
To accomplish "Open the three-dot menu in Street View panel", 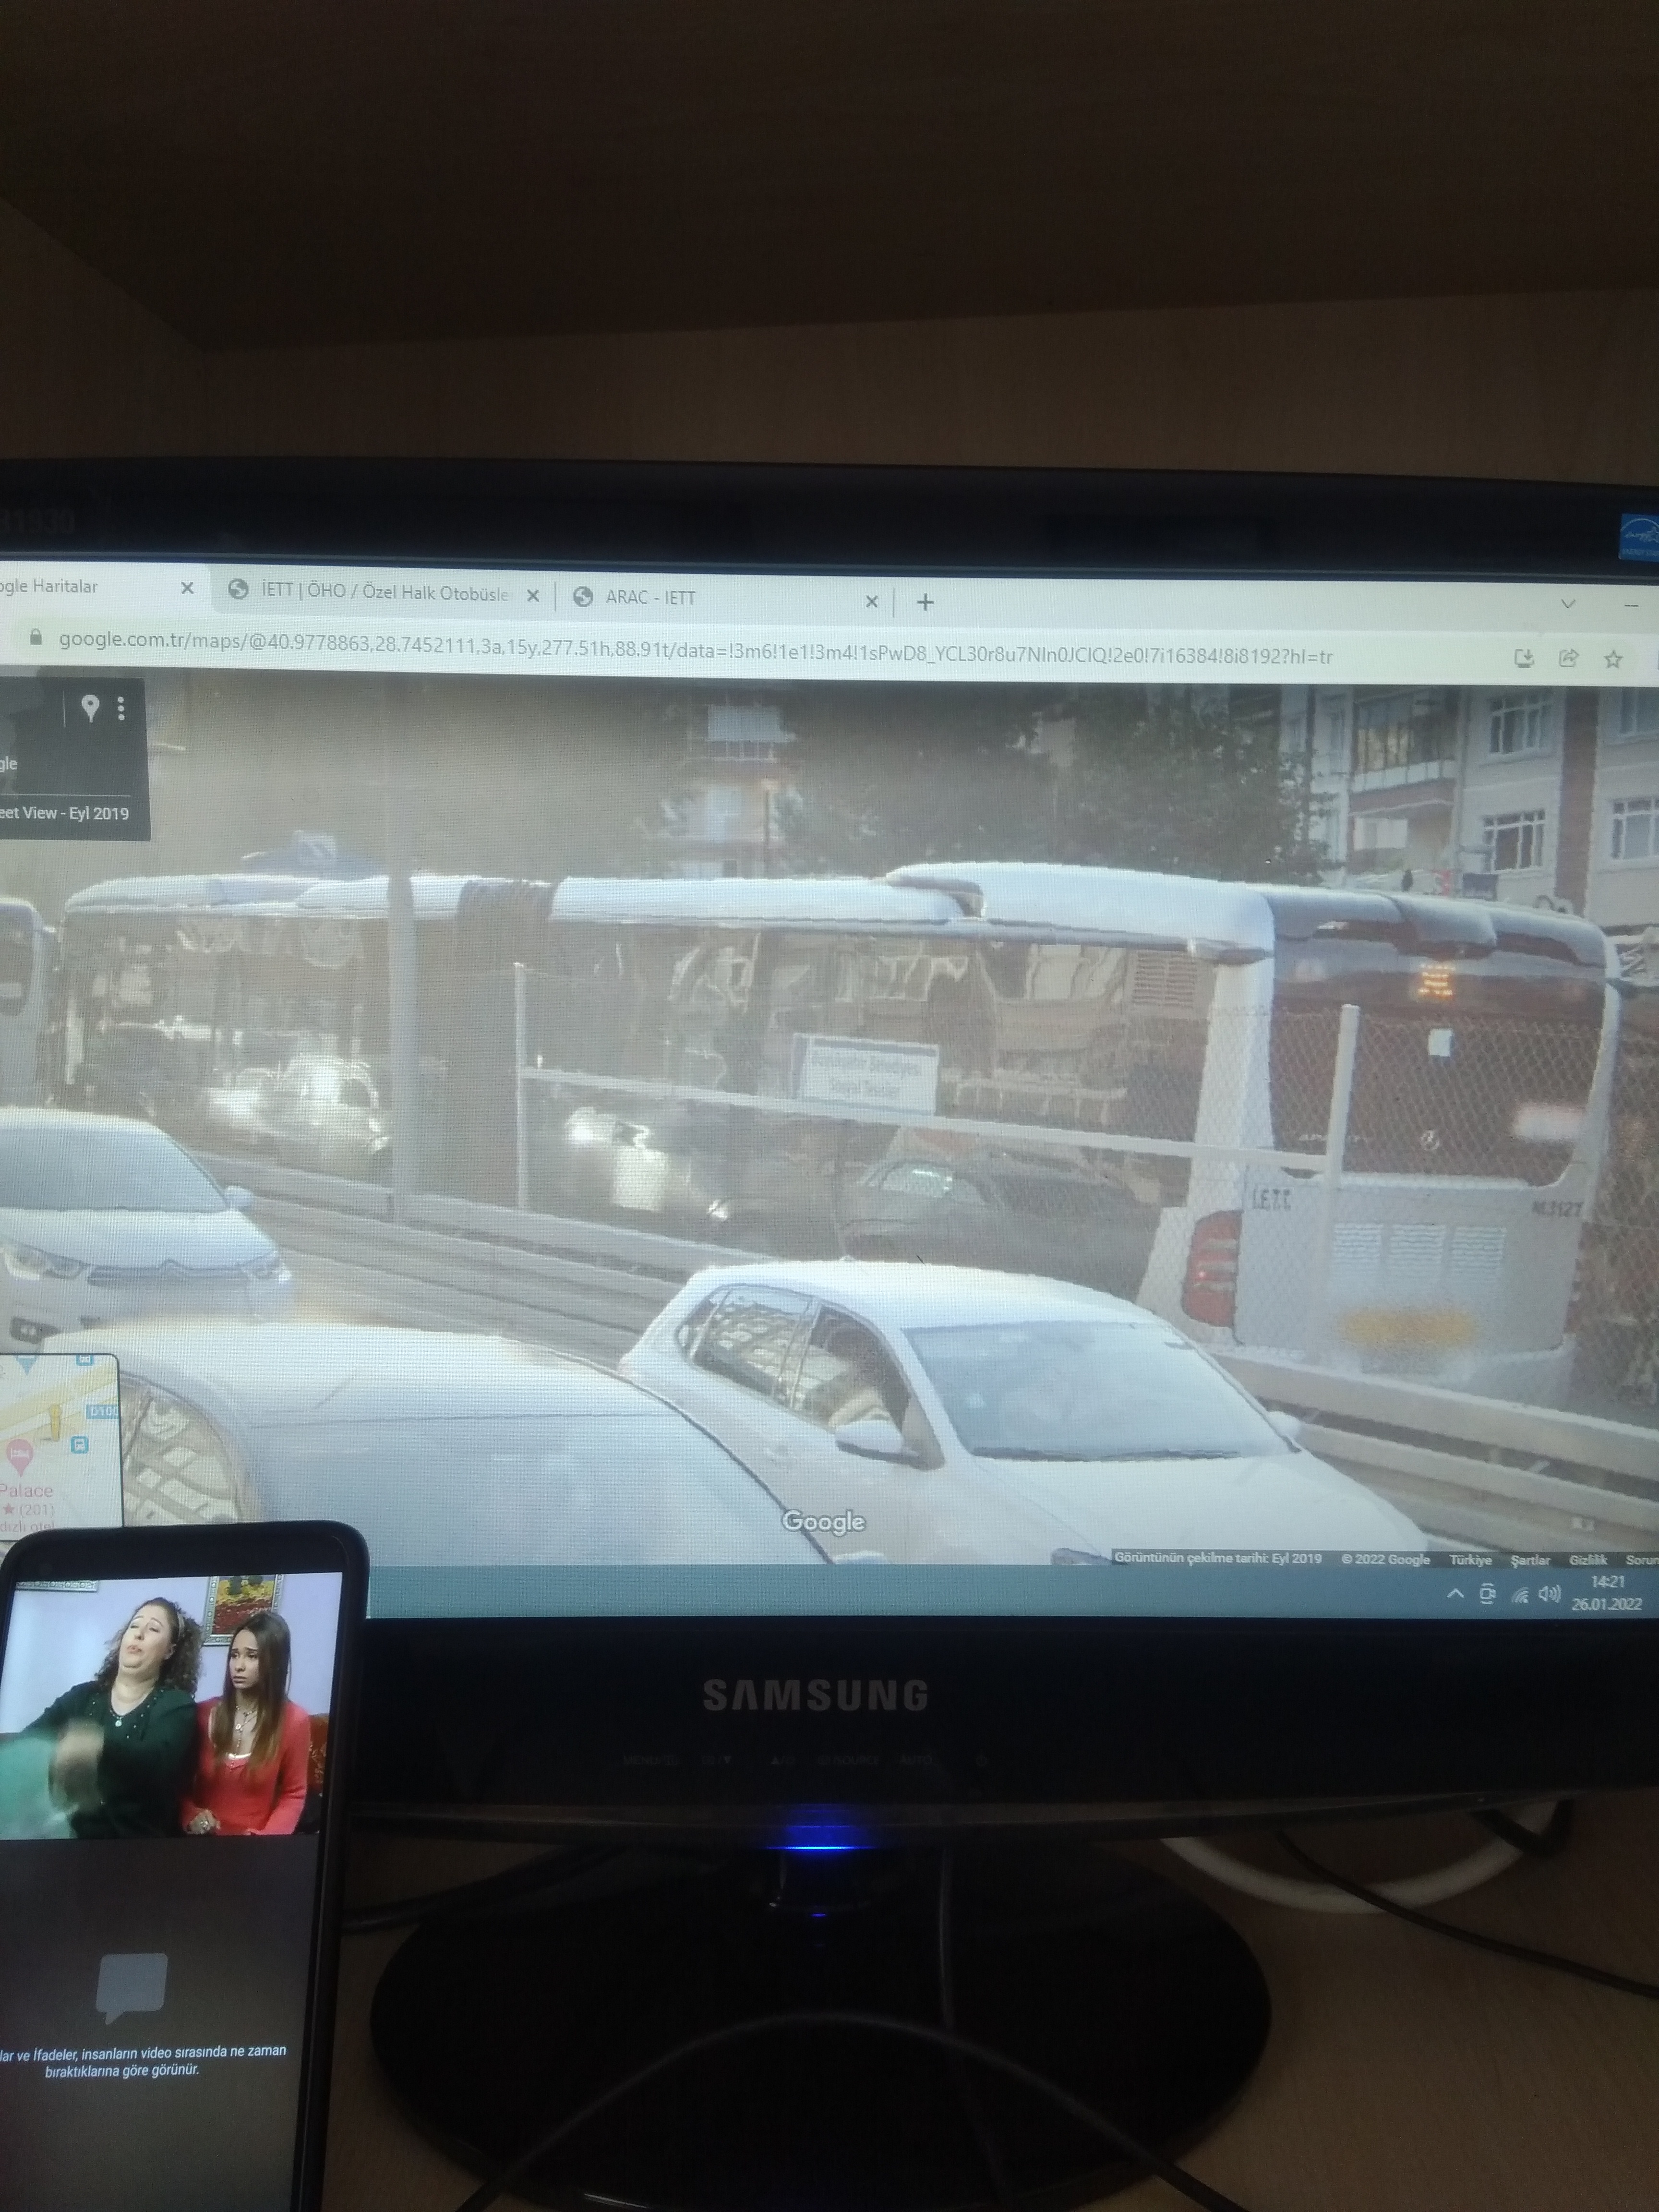I will (121, 708).
